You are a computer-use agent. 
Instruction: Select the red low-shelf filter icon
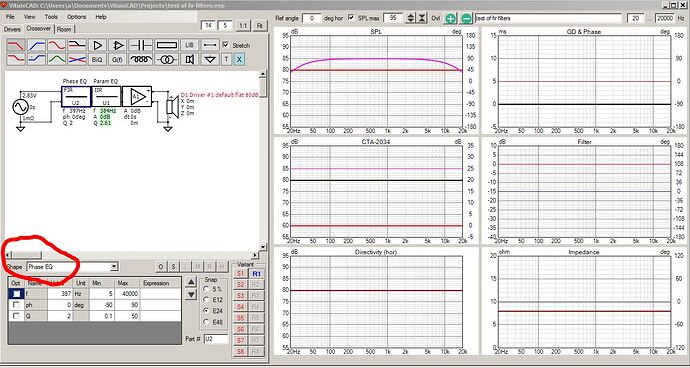pos(16,59)
